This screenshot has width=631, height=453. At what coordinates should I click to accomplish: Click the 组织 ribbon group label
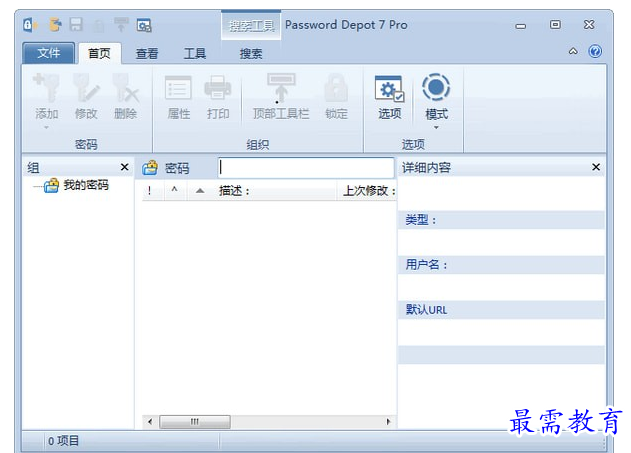tap(258, 144)
